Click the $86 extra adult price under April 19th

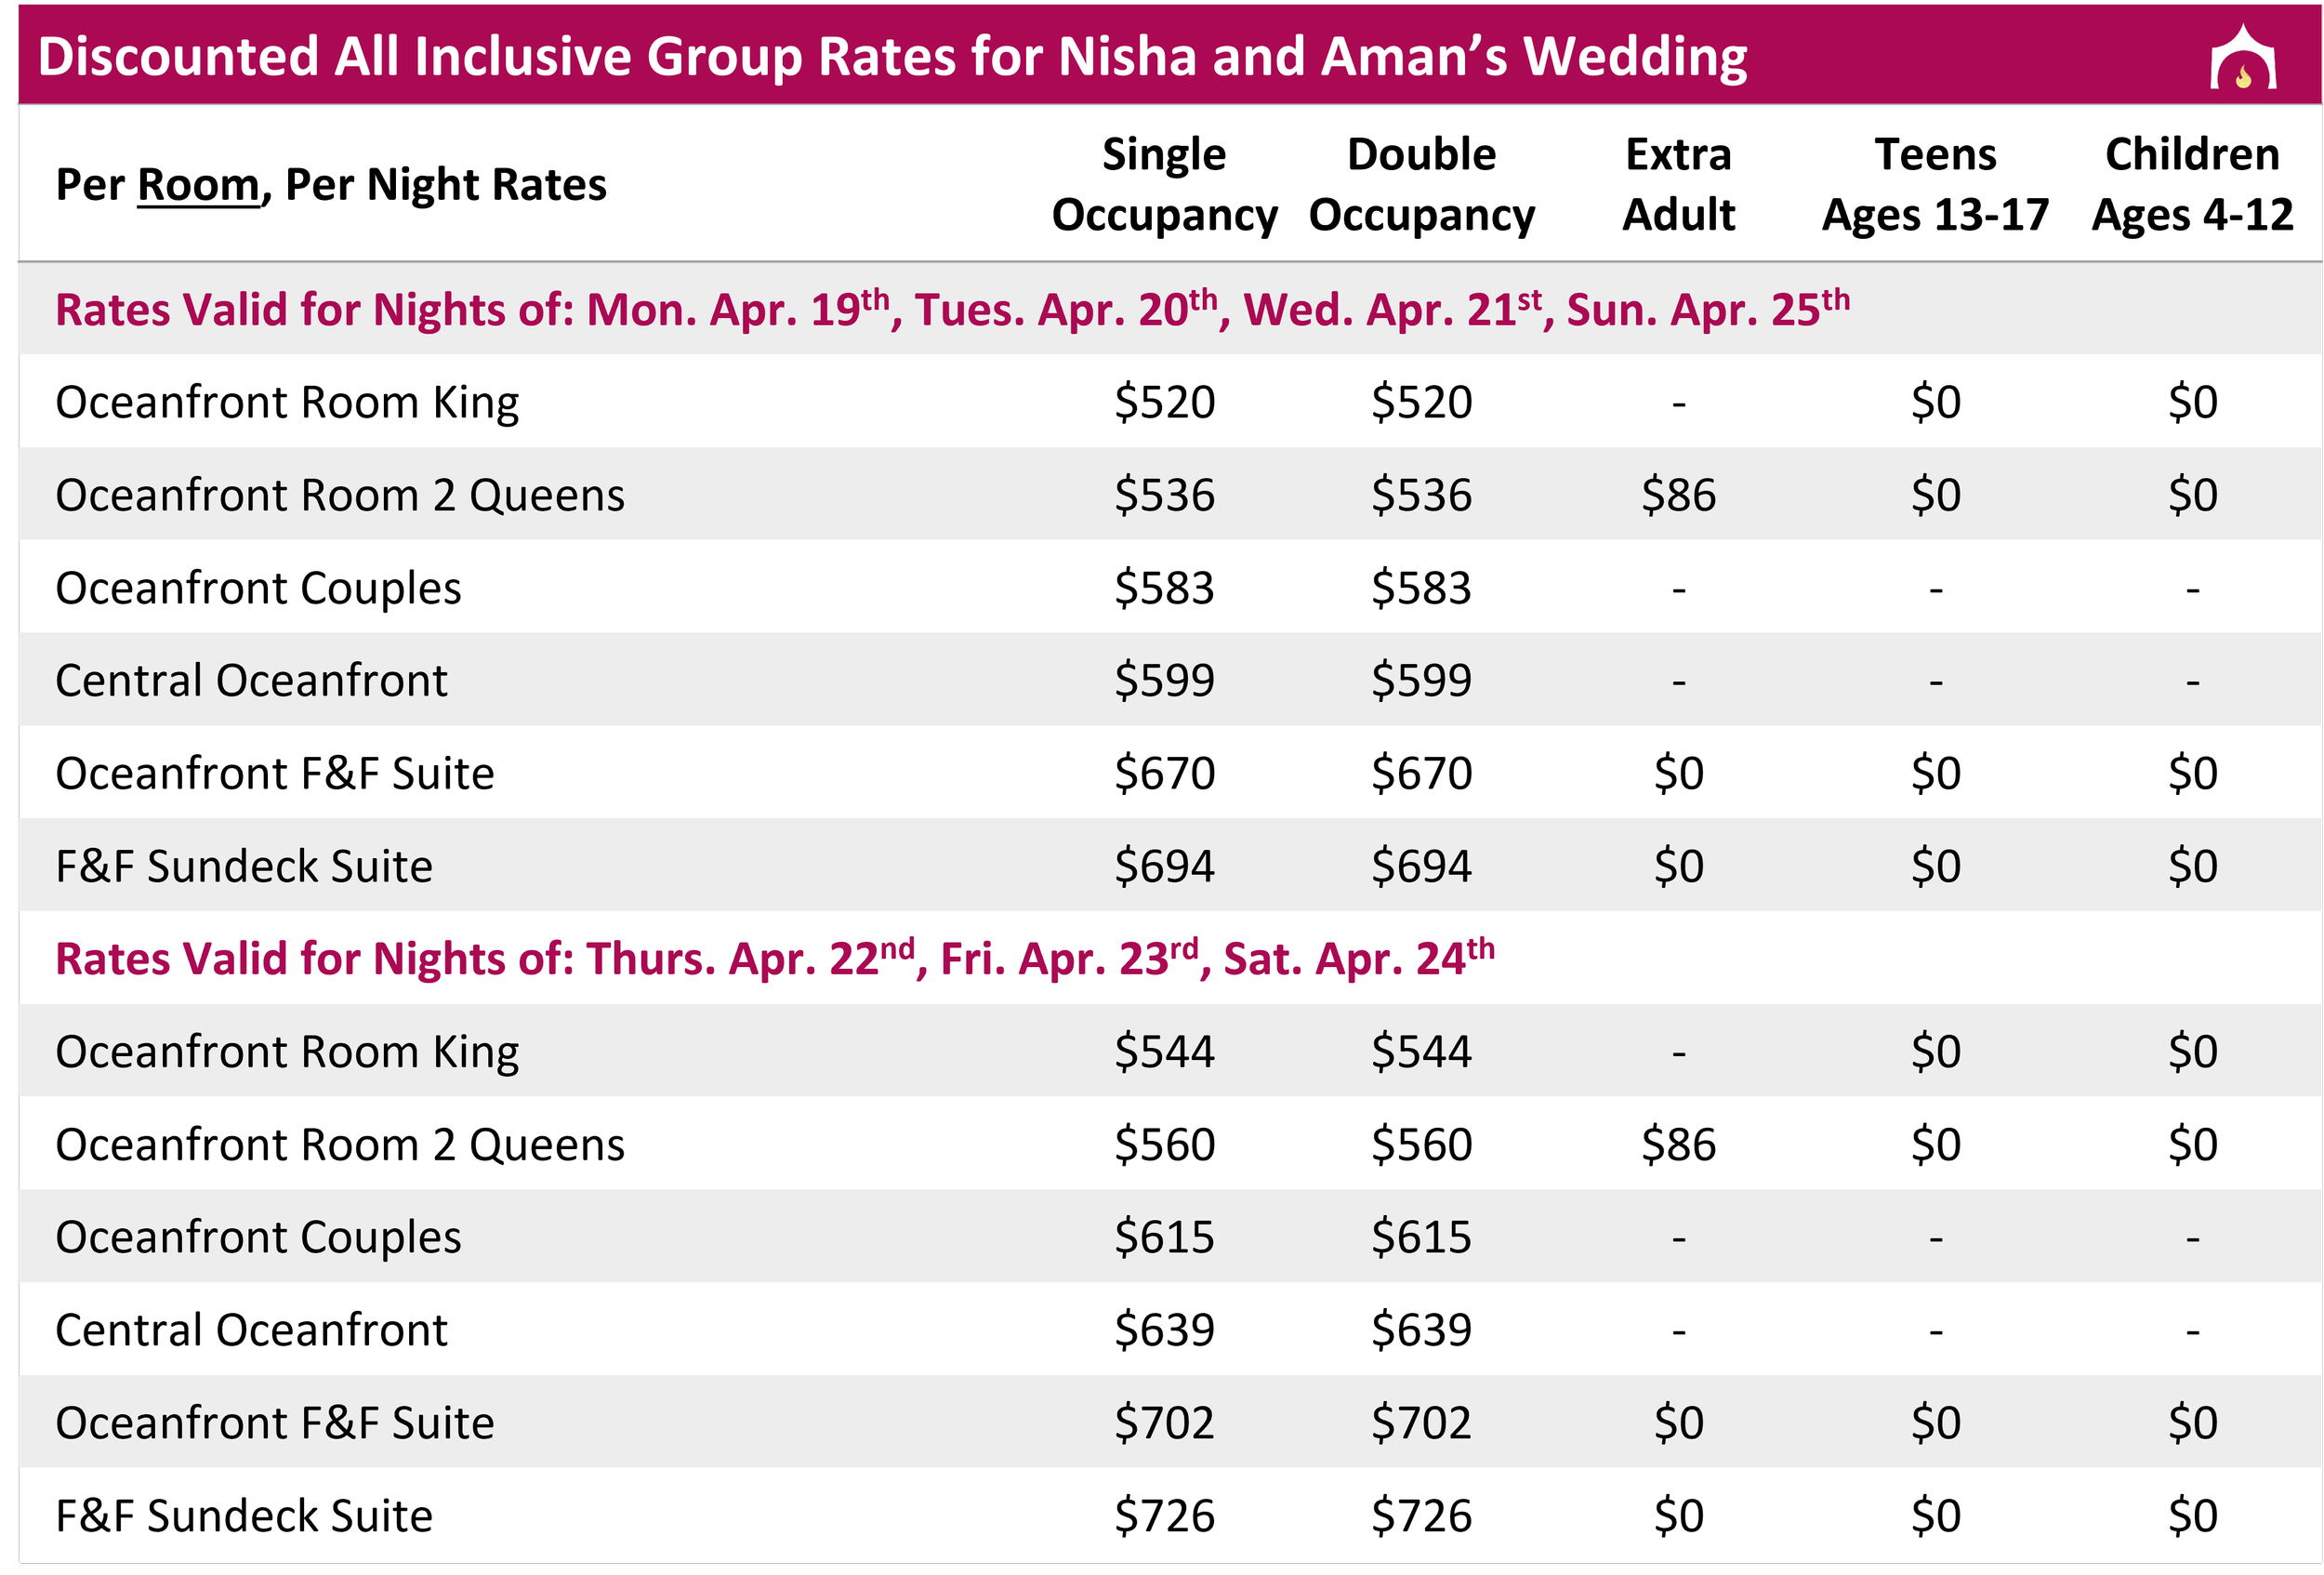[x=1678, y=495]
